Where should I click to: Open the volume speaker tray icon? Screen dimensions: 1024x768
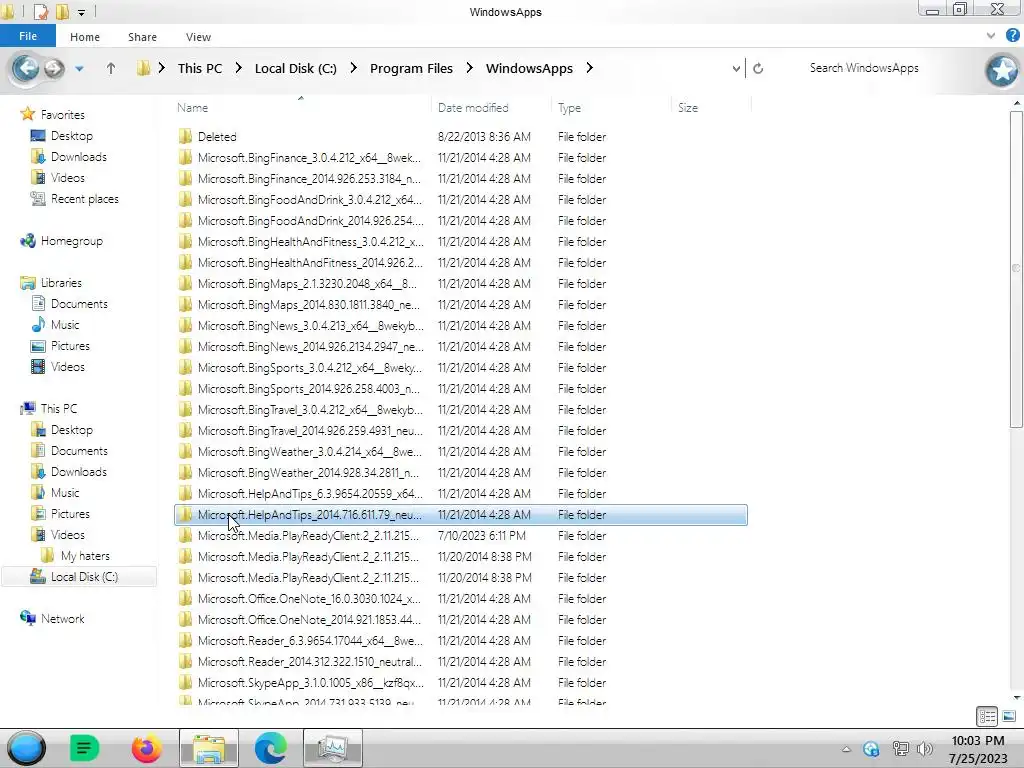(925, 749)
